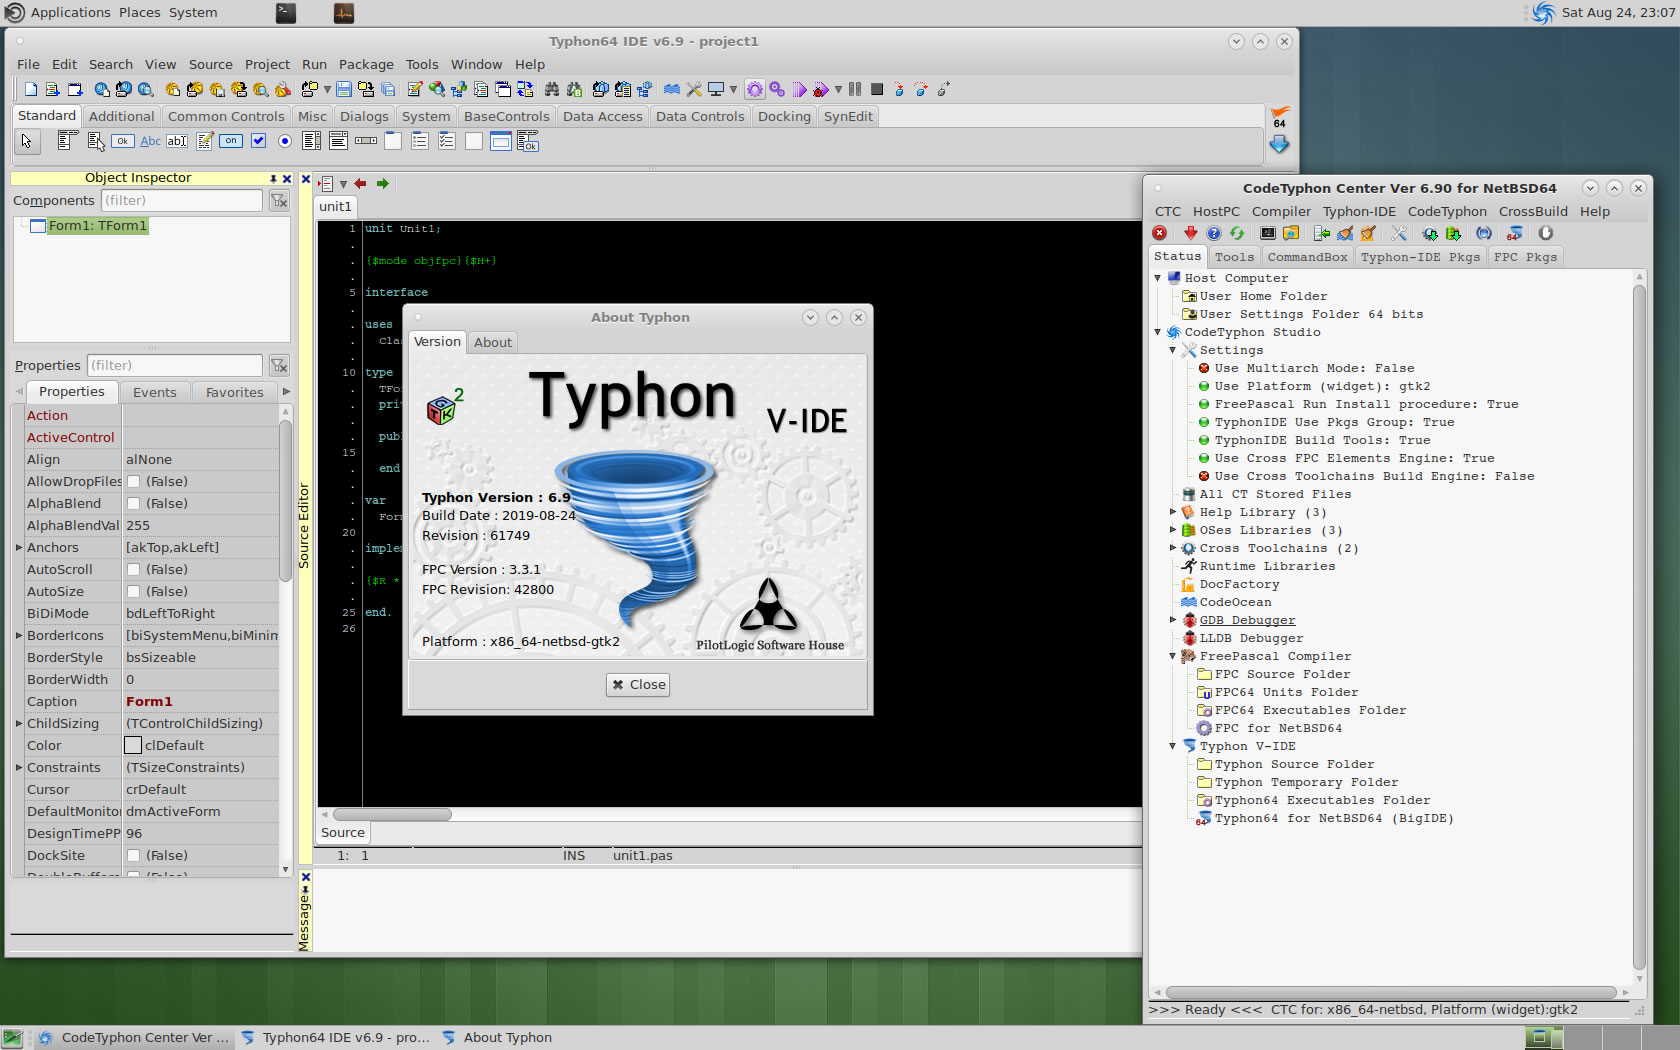Click the green forward arrow in source editor
This screenshot has height=1050, width=1680.
[x=382, y=184]
